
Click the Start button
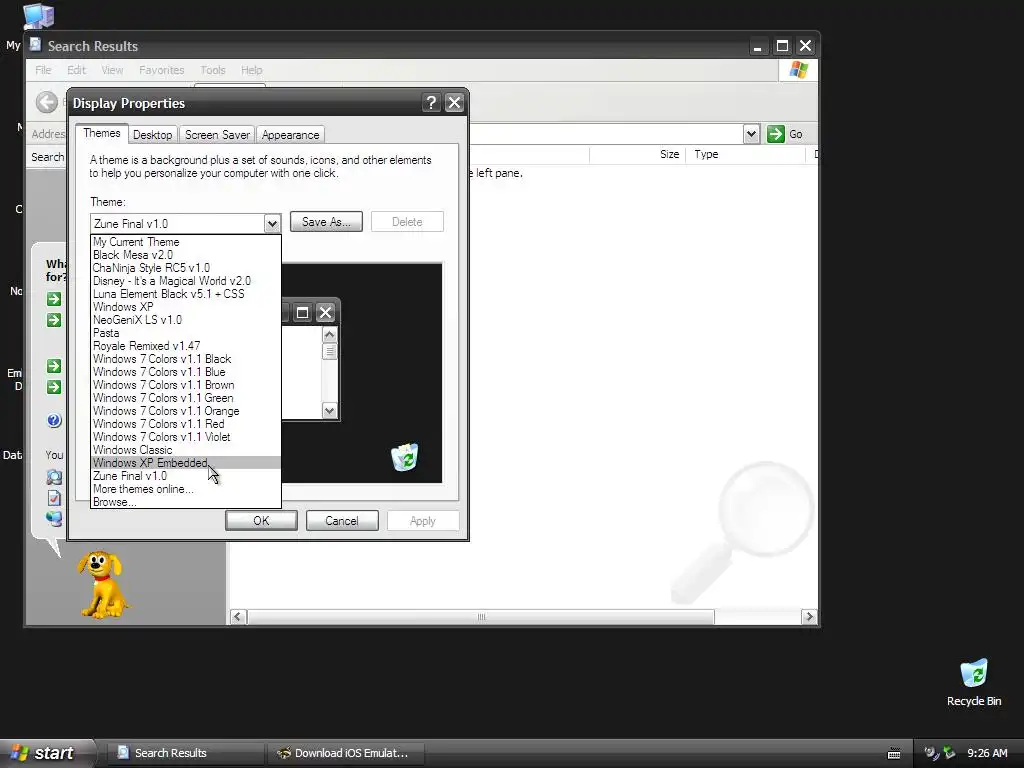(47, 753)
